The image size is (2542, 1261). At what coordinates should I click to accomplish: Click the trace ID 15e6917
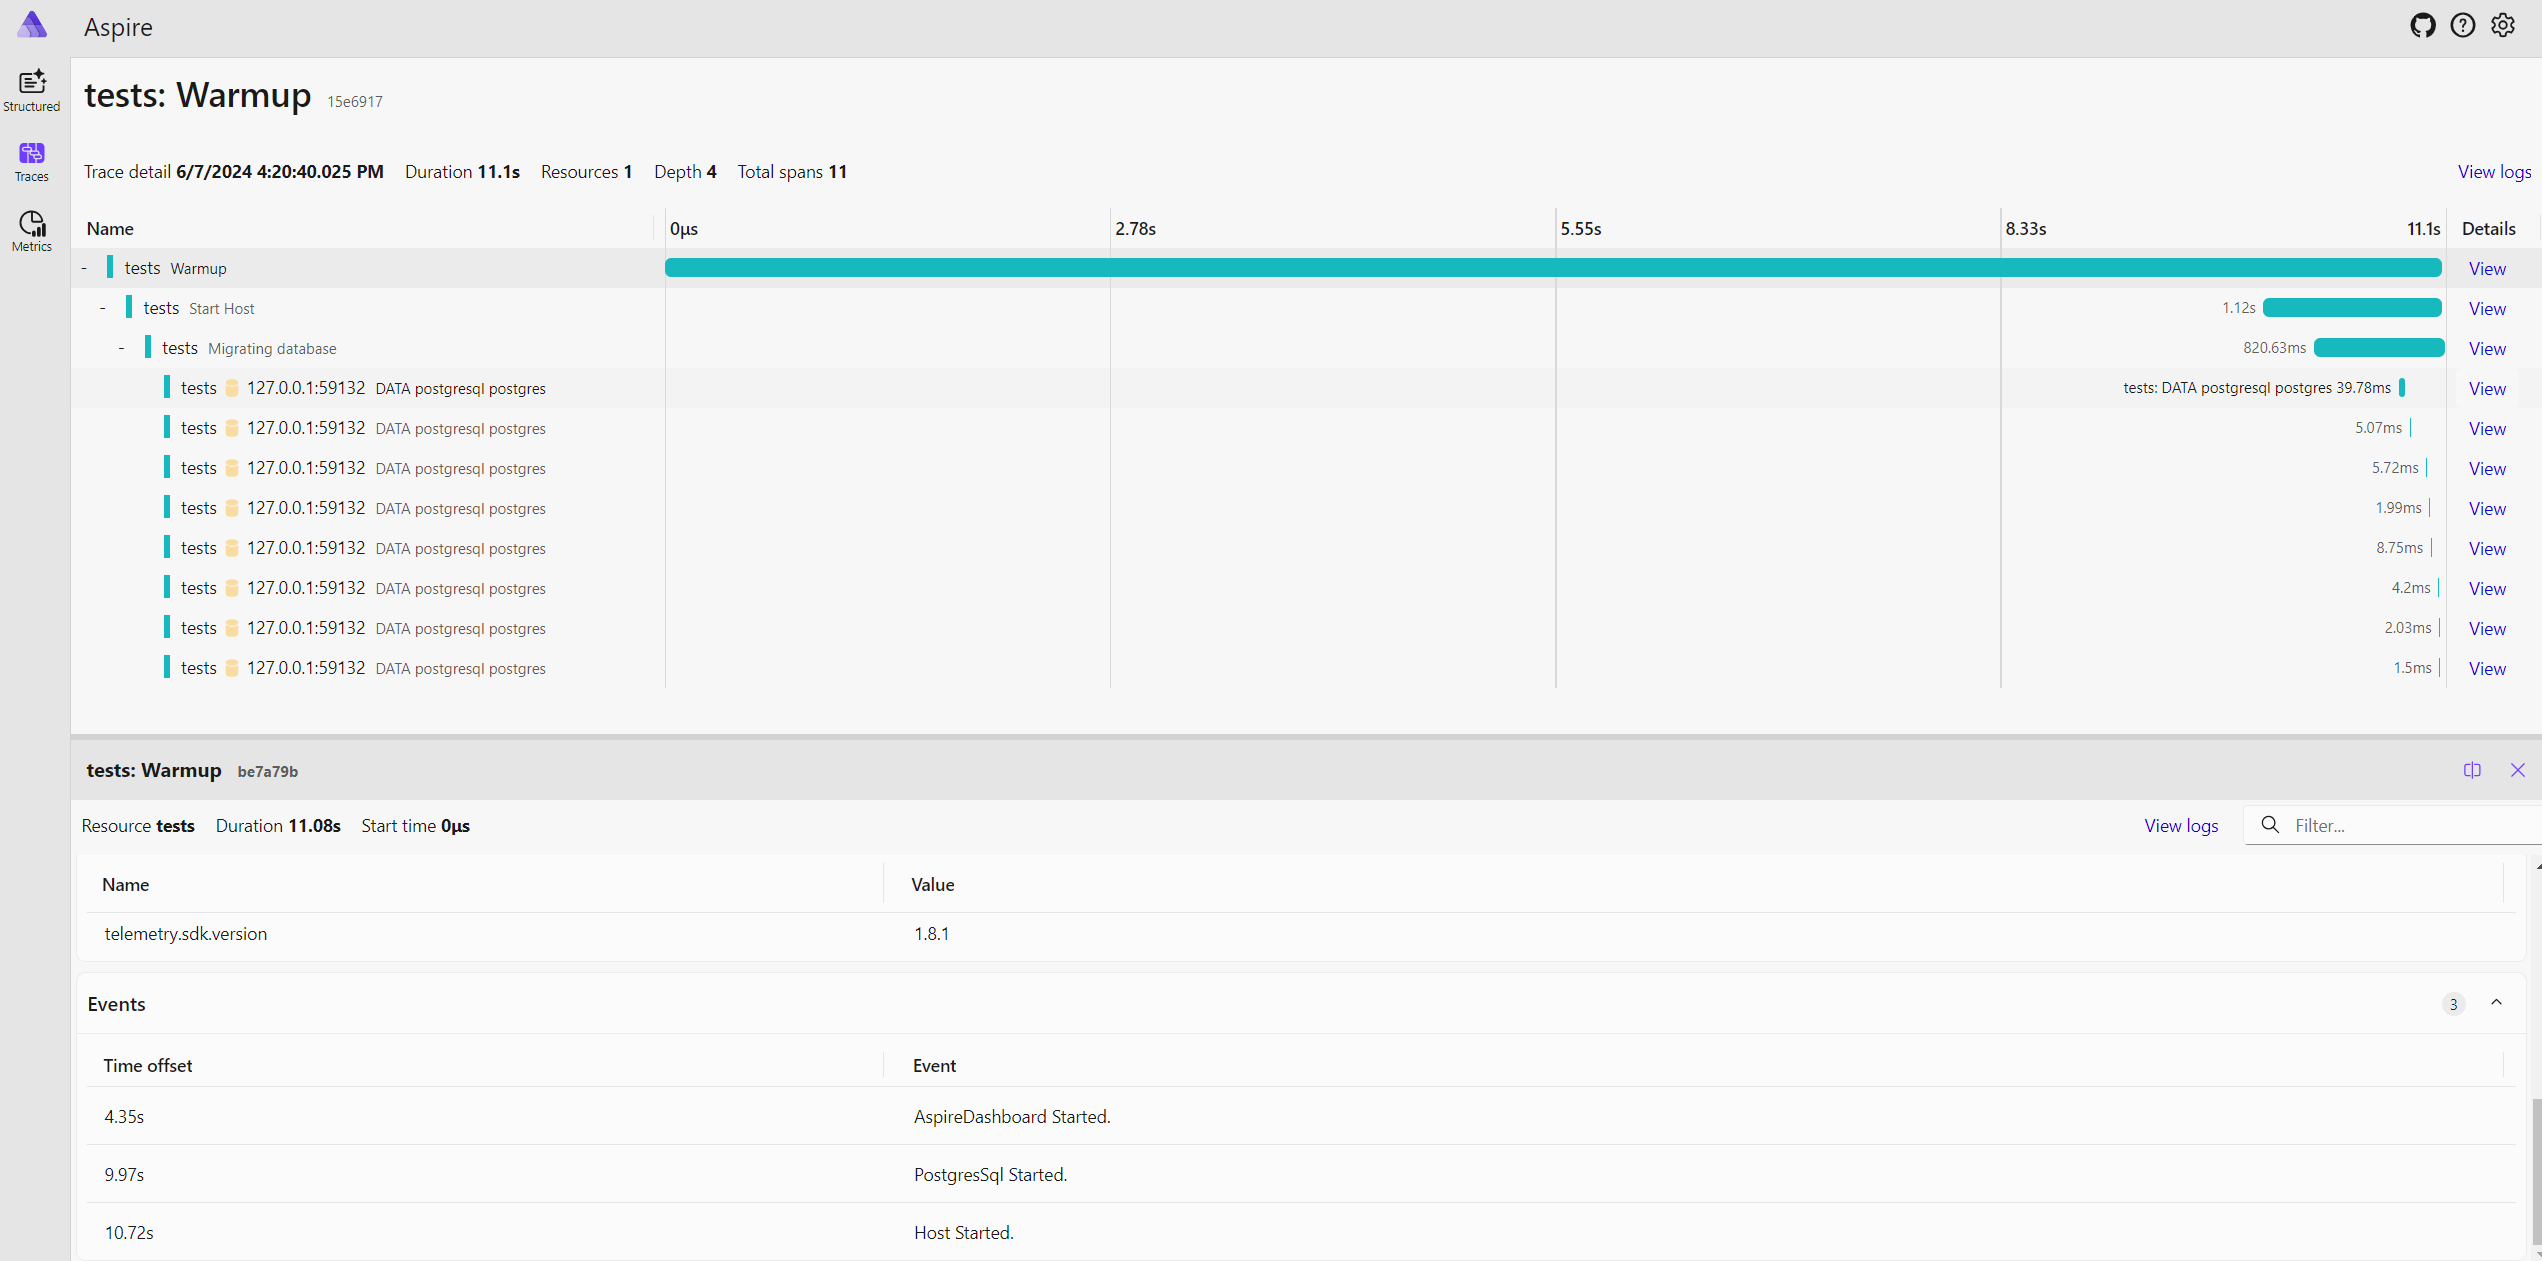pos(355,102)
